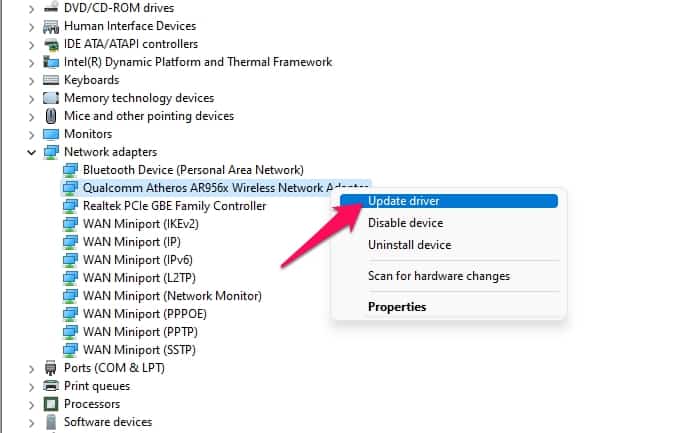The width and height of the screenshot is (694, 433).
Task: Select WAN Miniport (SSTP) adapter entry
Action: 138,350
